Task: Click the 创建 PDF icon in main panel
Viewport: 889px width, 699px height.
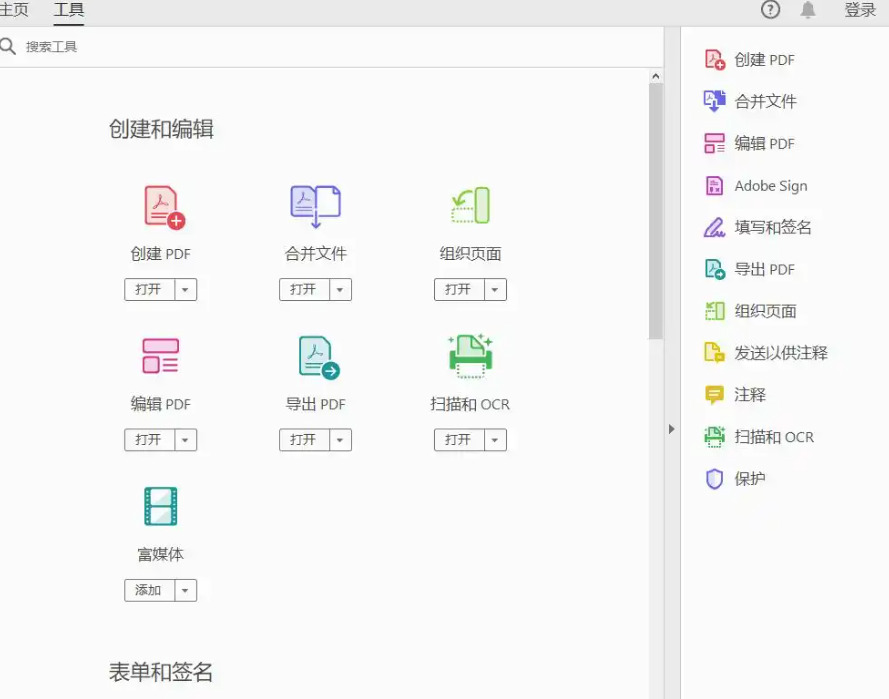Action: (164, 207)
